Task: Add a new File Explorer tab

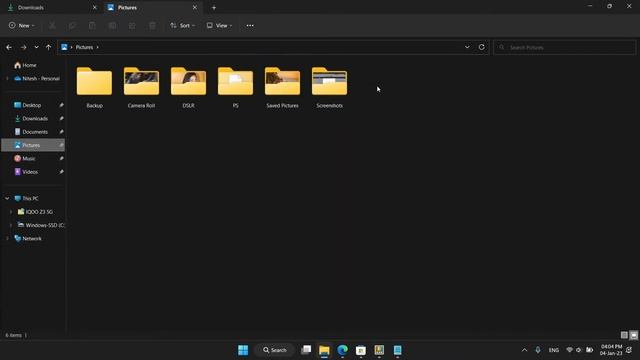Action: click(x=214, y=7)
